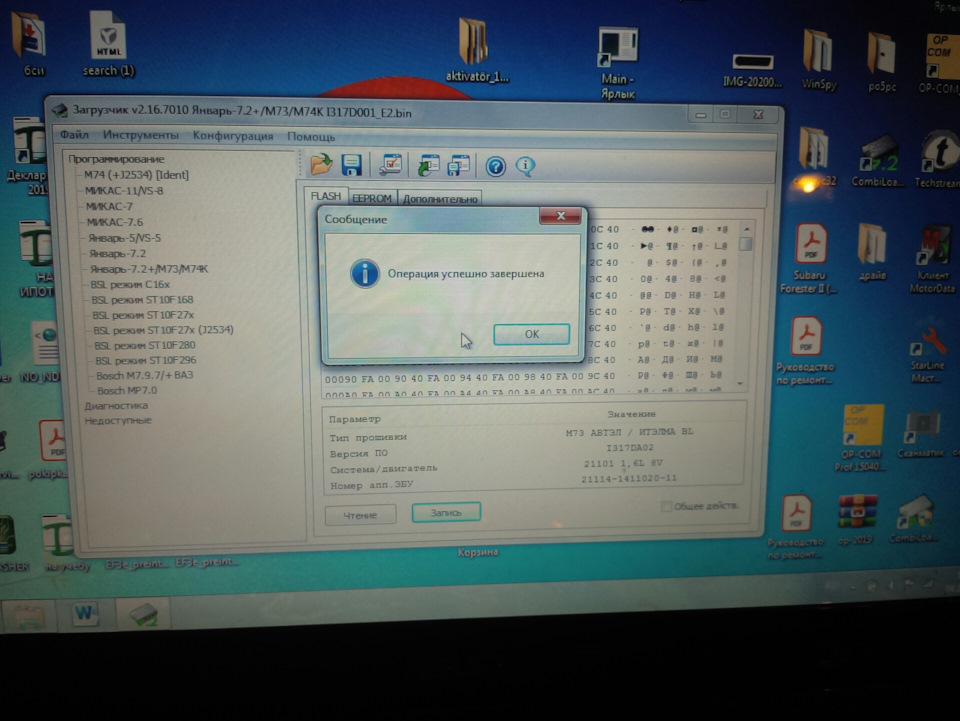Select BSL режим C16x item

coord(130,284)
